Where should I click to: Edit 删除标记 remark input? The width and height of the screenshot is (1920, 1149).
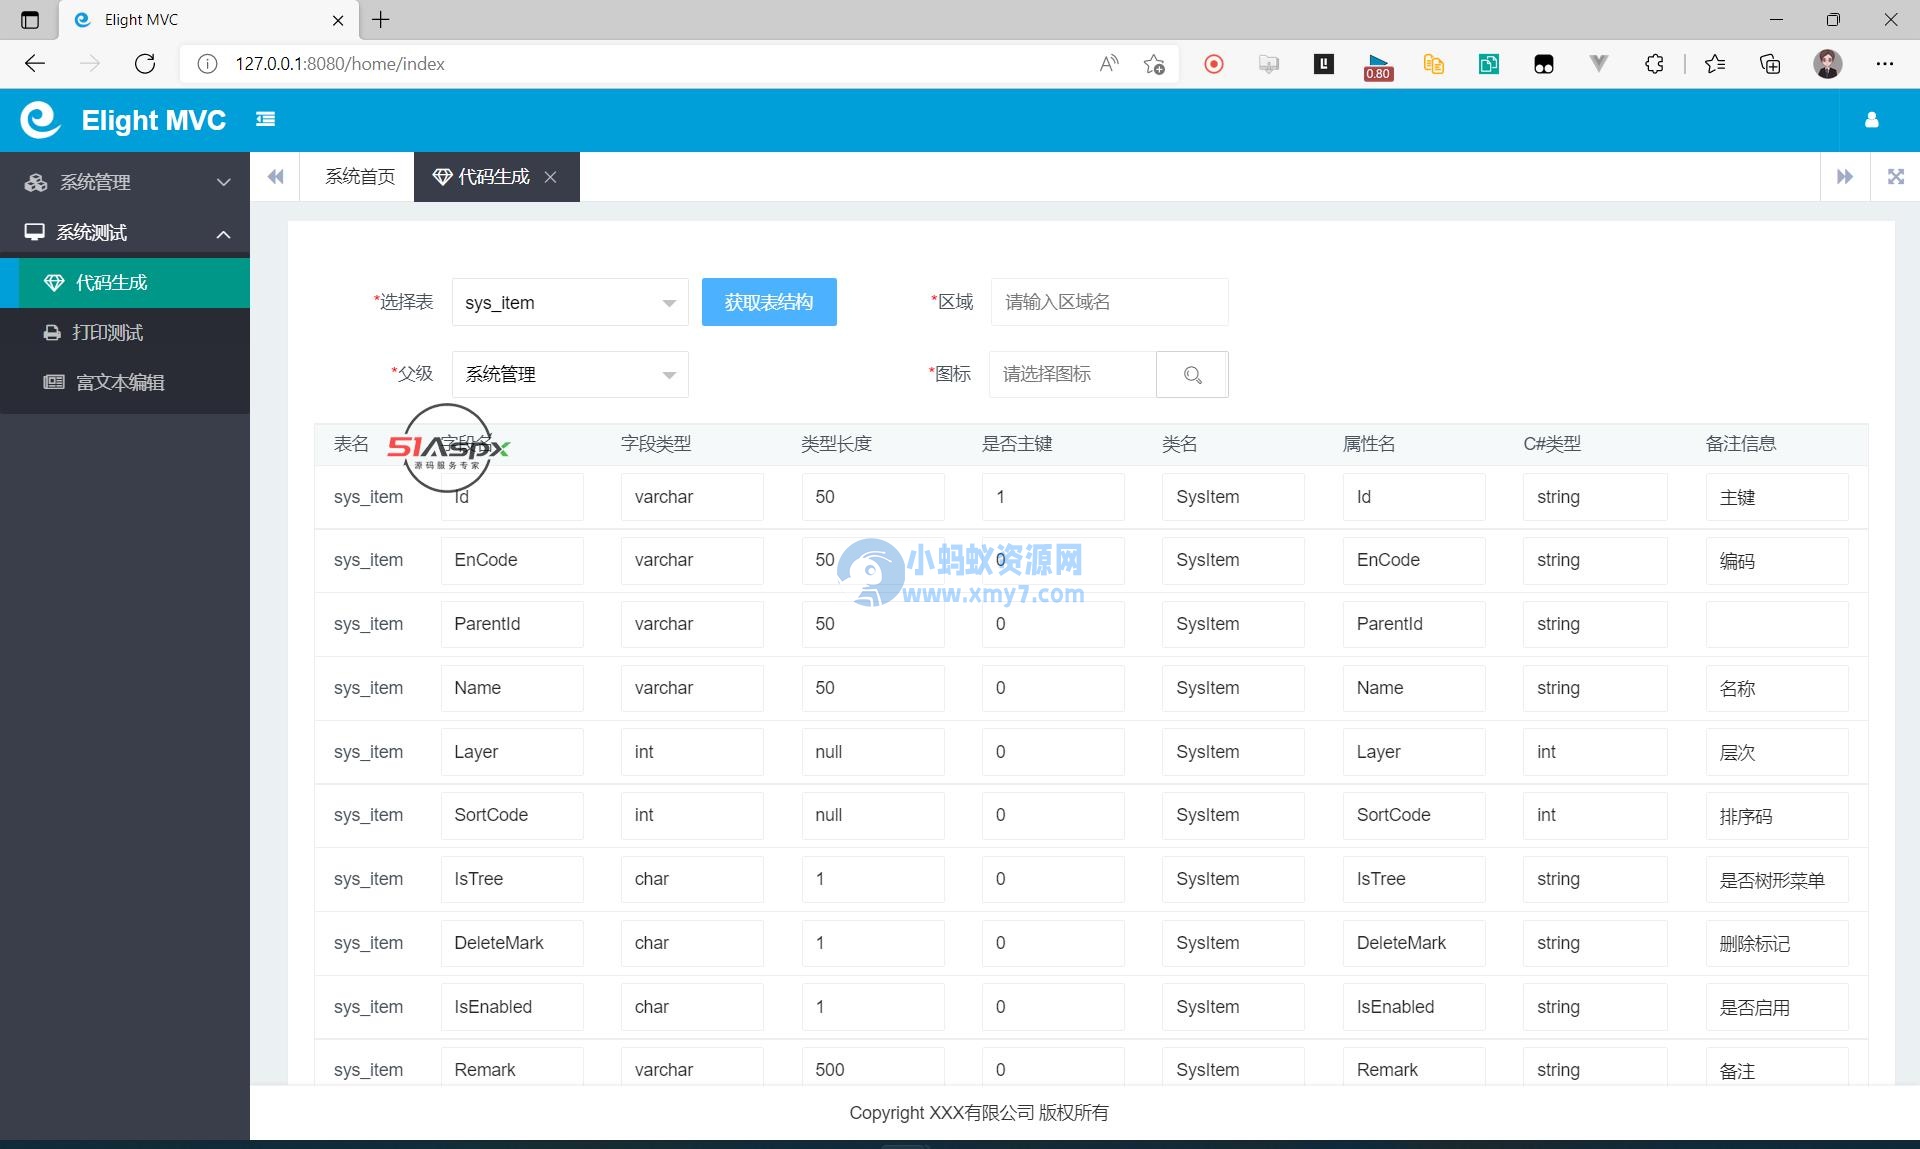point(1776,943)
